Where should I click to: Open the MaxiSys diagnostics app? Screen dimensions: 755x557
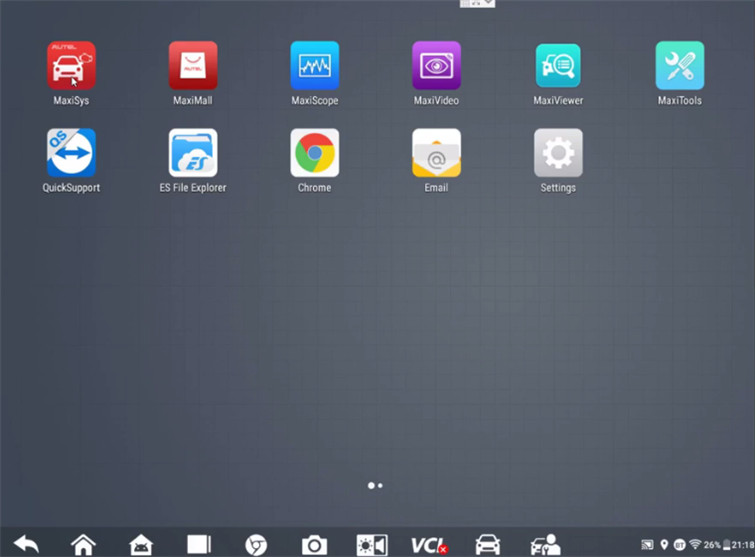tap(71, 65)
